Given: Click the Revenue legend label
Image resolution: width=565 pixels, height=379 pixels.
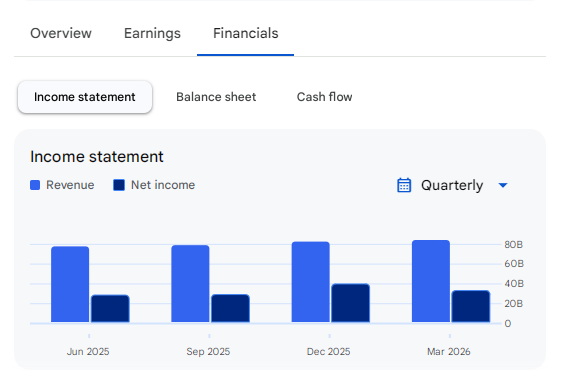Looking at the screenshot, I should [70, 185].
